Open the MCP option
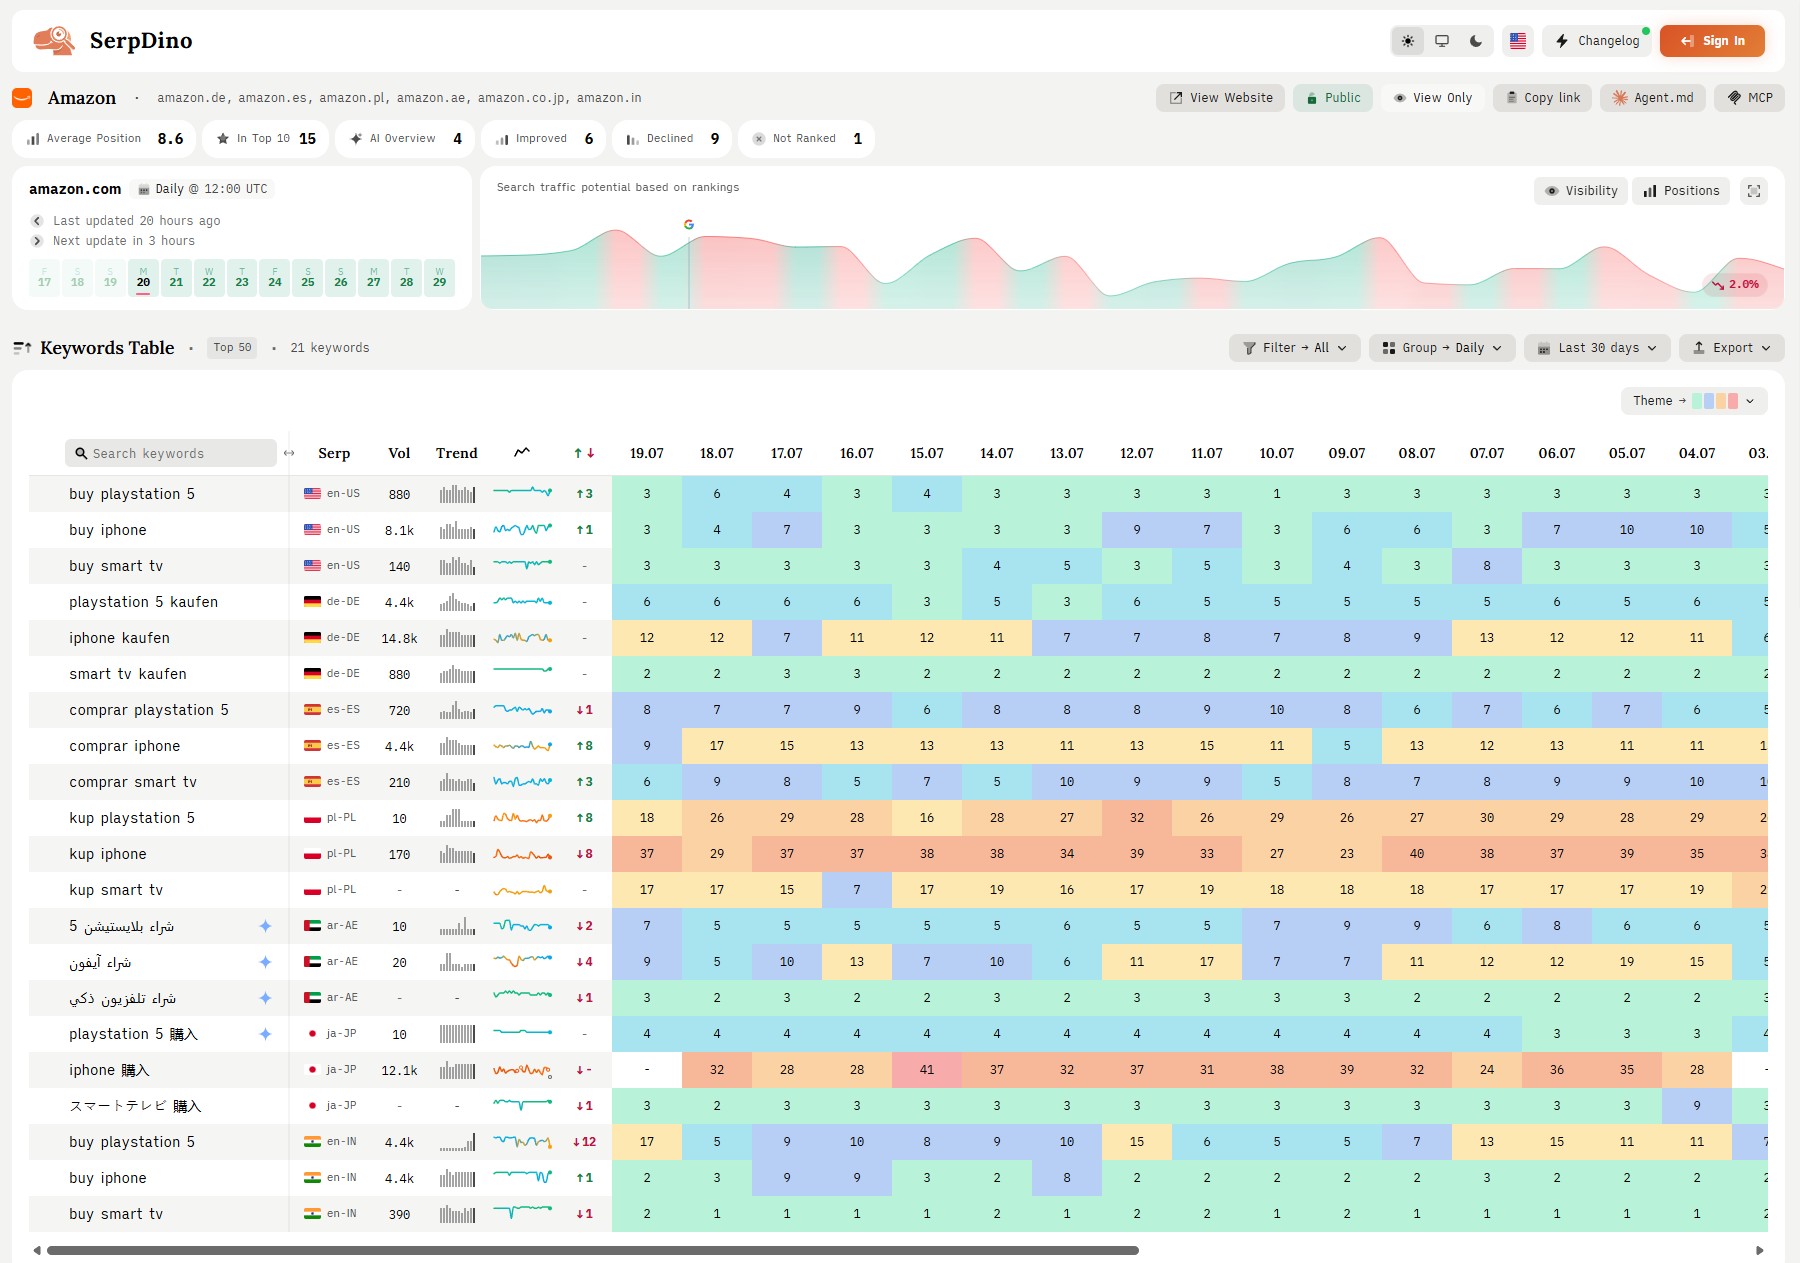 tap(1750, 98)
